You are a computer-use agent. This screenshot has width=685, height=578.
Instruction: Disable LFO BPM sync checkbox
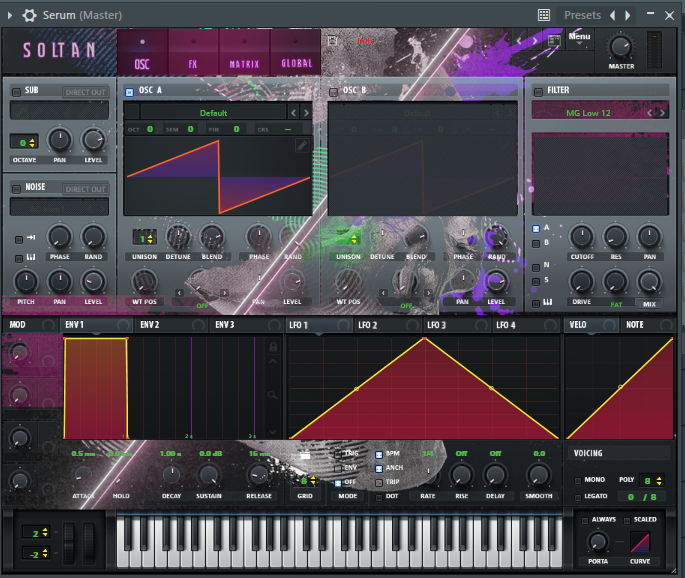coord(379,455)
